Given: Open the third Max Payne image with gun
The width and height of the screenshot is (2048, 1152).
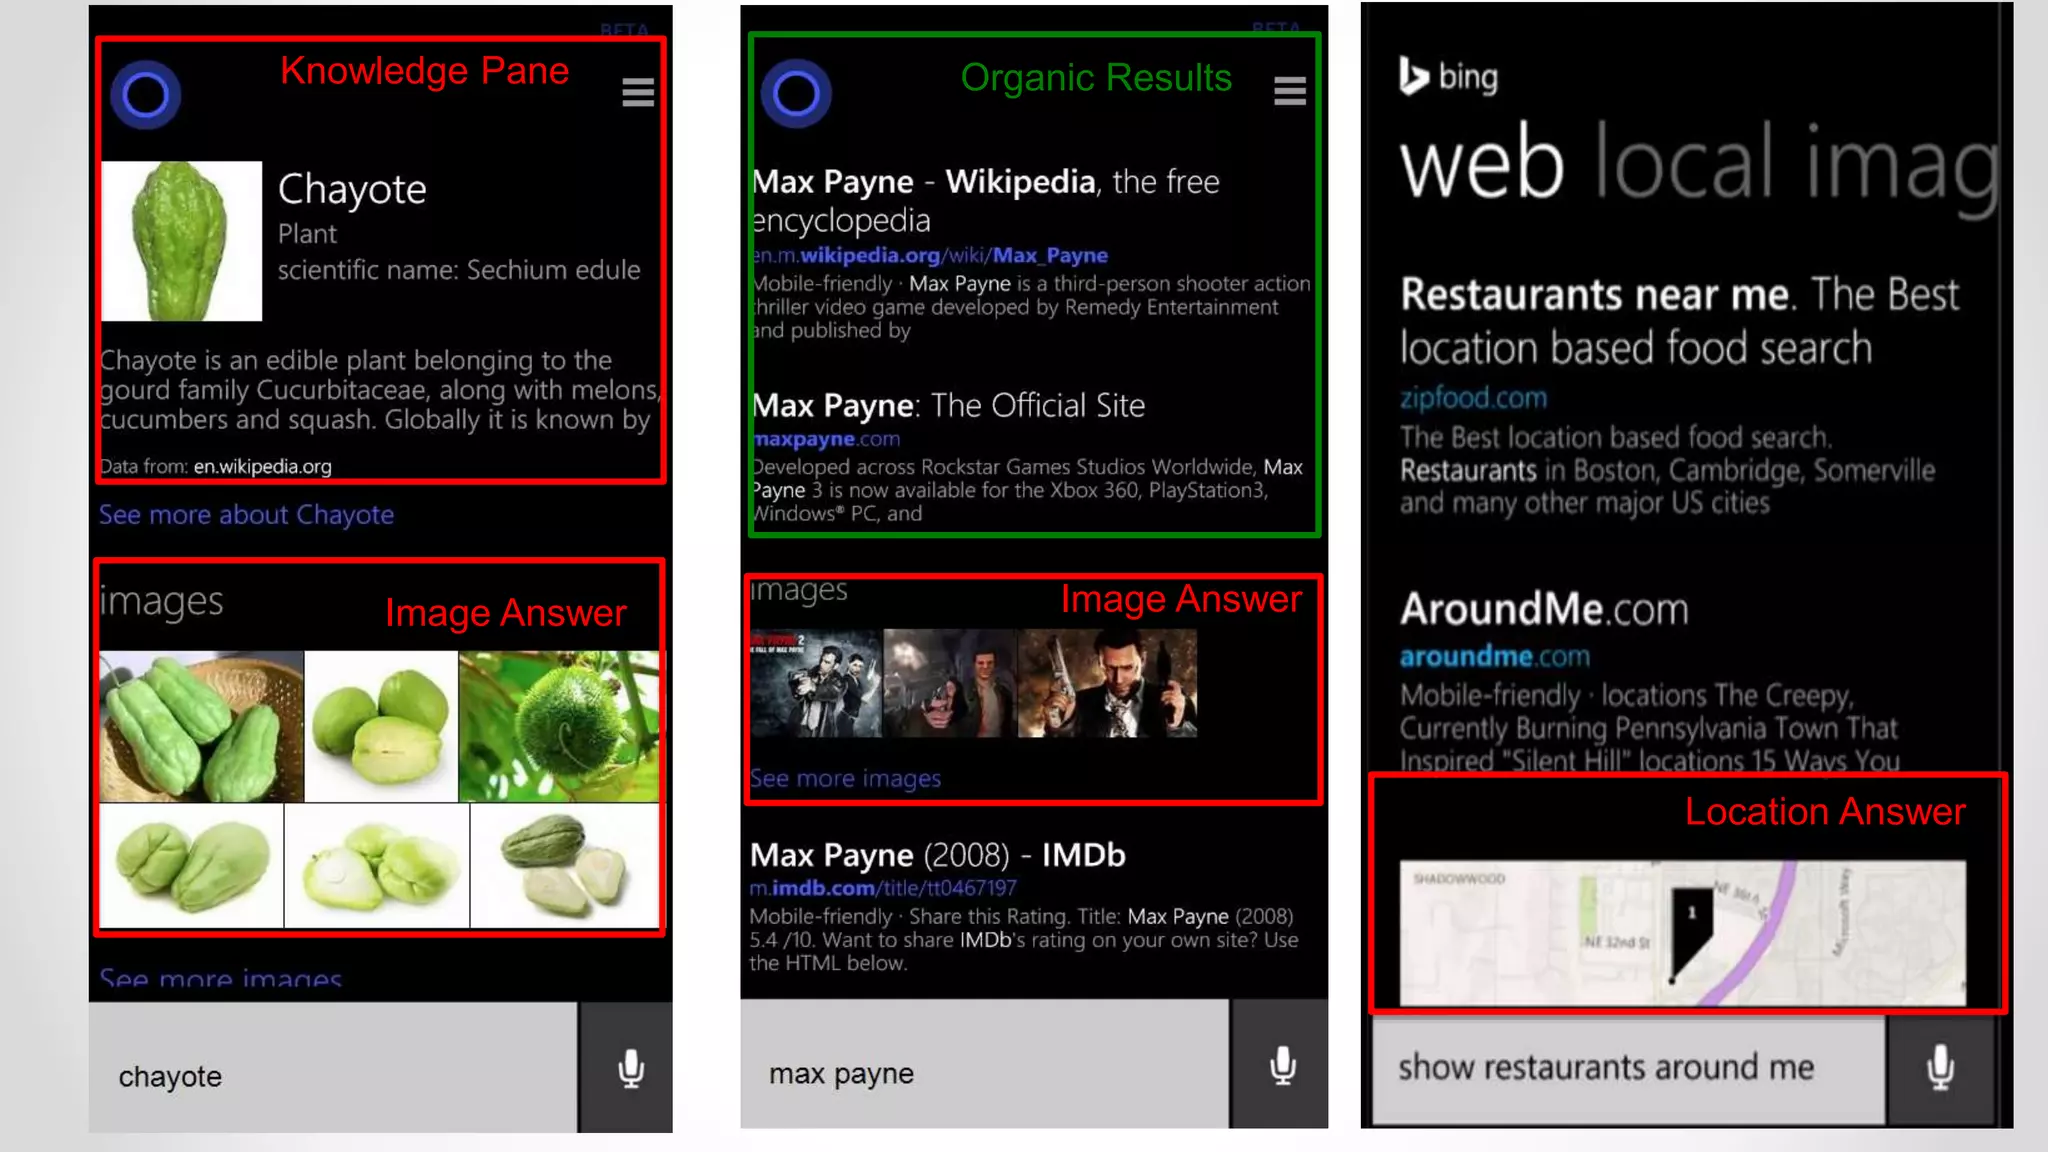Looking at the screenshot, I should click(x=1107, y=684).
